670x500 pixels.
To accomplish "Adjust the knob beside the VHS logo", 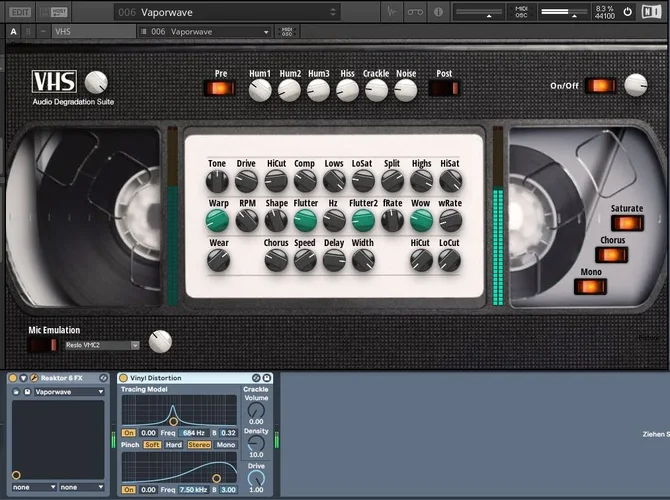I will pos(96,82).
